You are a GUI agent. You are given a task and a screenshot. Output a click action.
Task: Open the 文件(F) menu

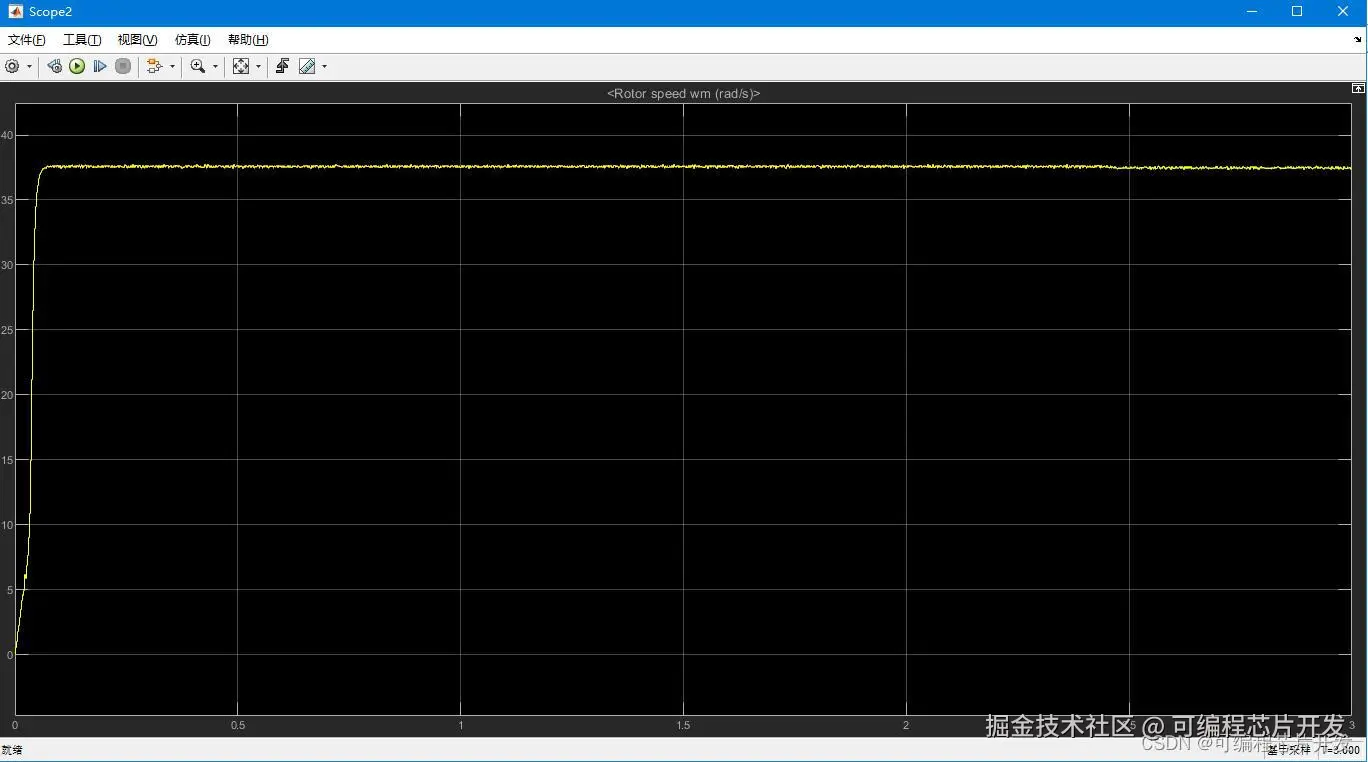tap(27, 40)
